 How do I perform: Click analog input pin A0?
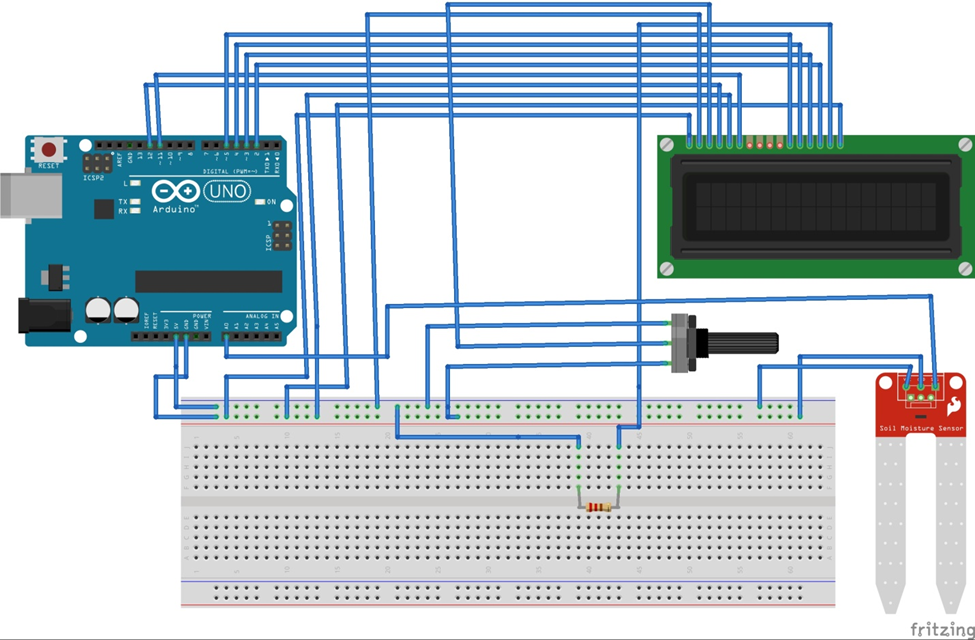coord(226,336)
